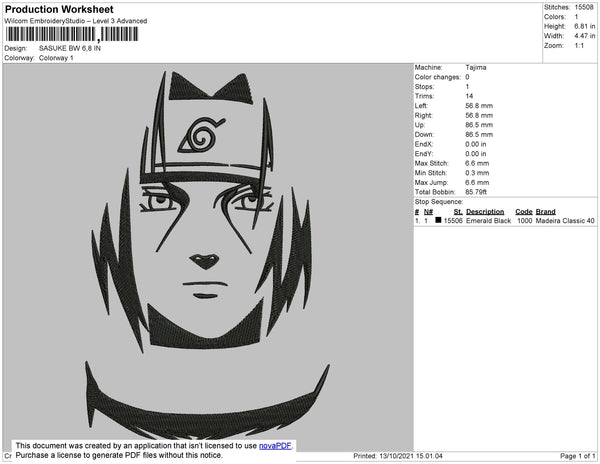This screenshot has width=600, height=464.
Task: Click the 'Brand' column header
Action: click(545, 212)
